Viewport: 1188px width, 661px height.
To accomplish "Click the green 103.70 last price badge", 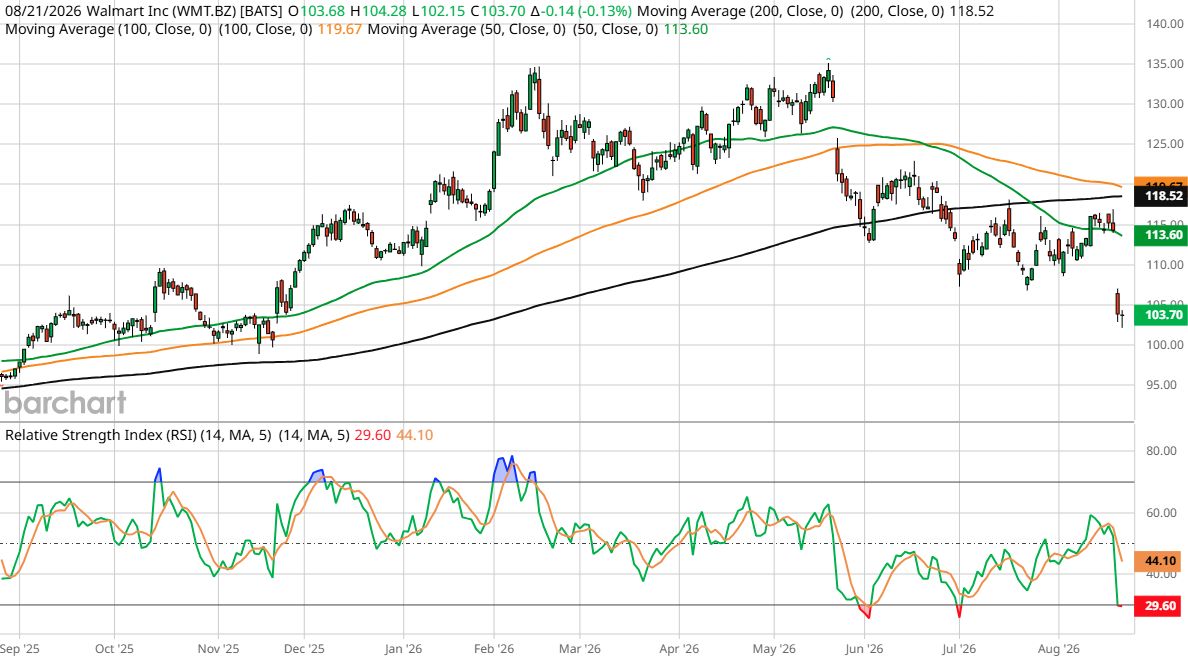I will pos(1161,315).
